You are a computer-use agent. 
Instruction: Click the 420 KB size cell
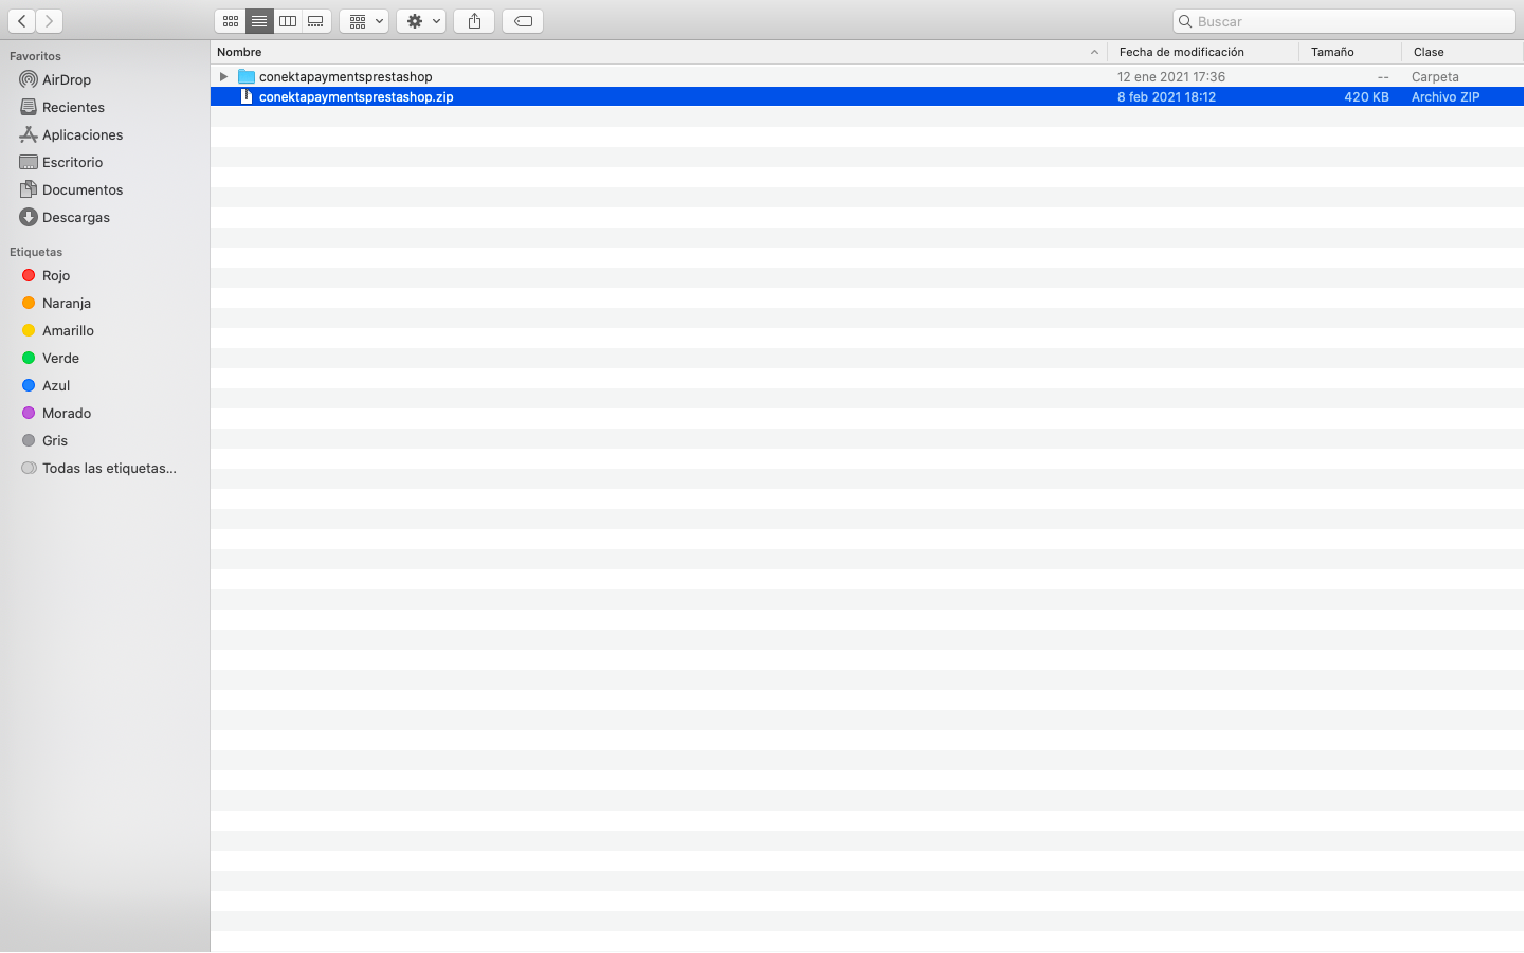[1366, 97]
